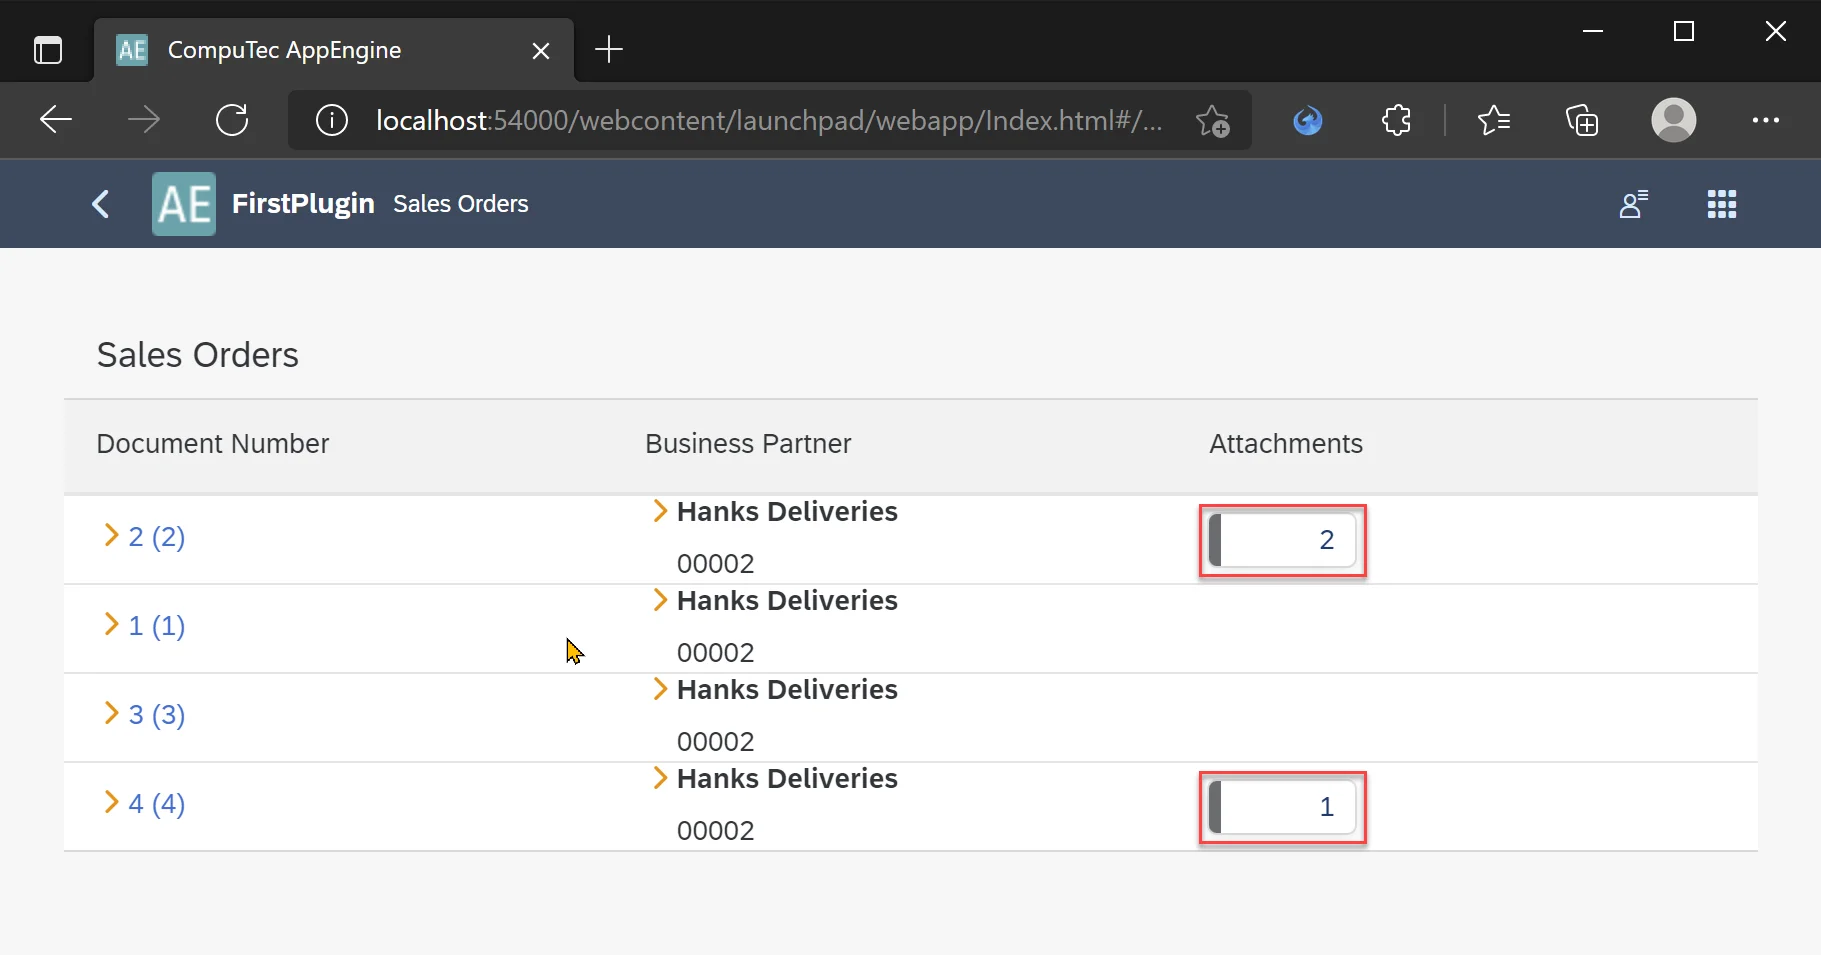Open browser Settings and more menu
1821x955 pixels.
1765,120
